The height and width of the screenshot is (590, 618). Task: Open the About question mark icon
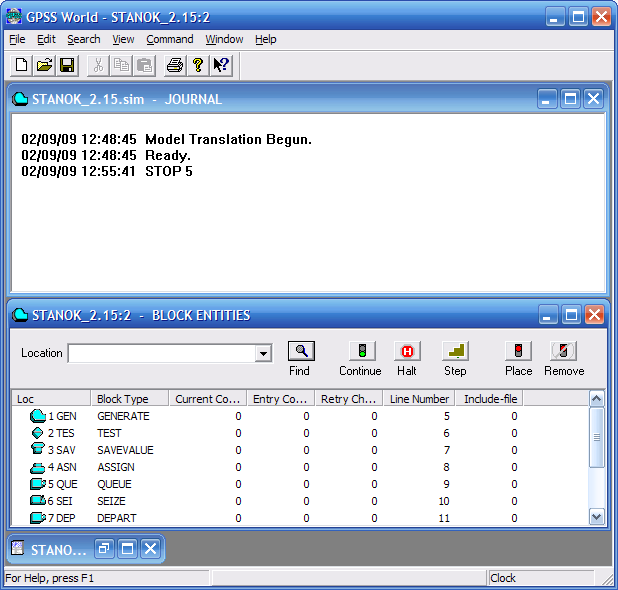pyautogui.click(x=198, y=65)
